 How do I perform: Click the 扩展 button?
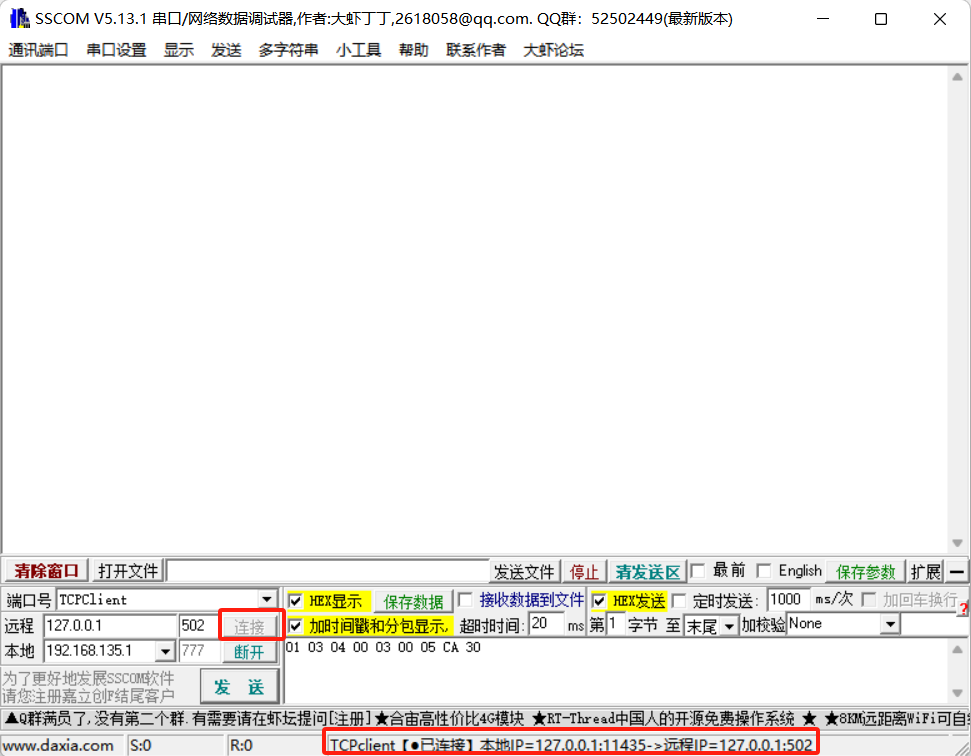point(925,571)
